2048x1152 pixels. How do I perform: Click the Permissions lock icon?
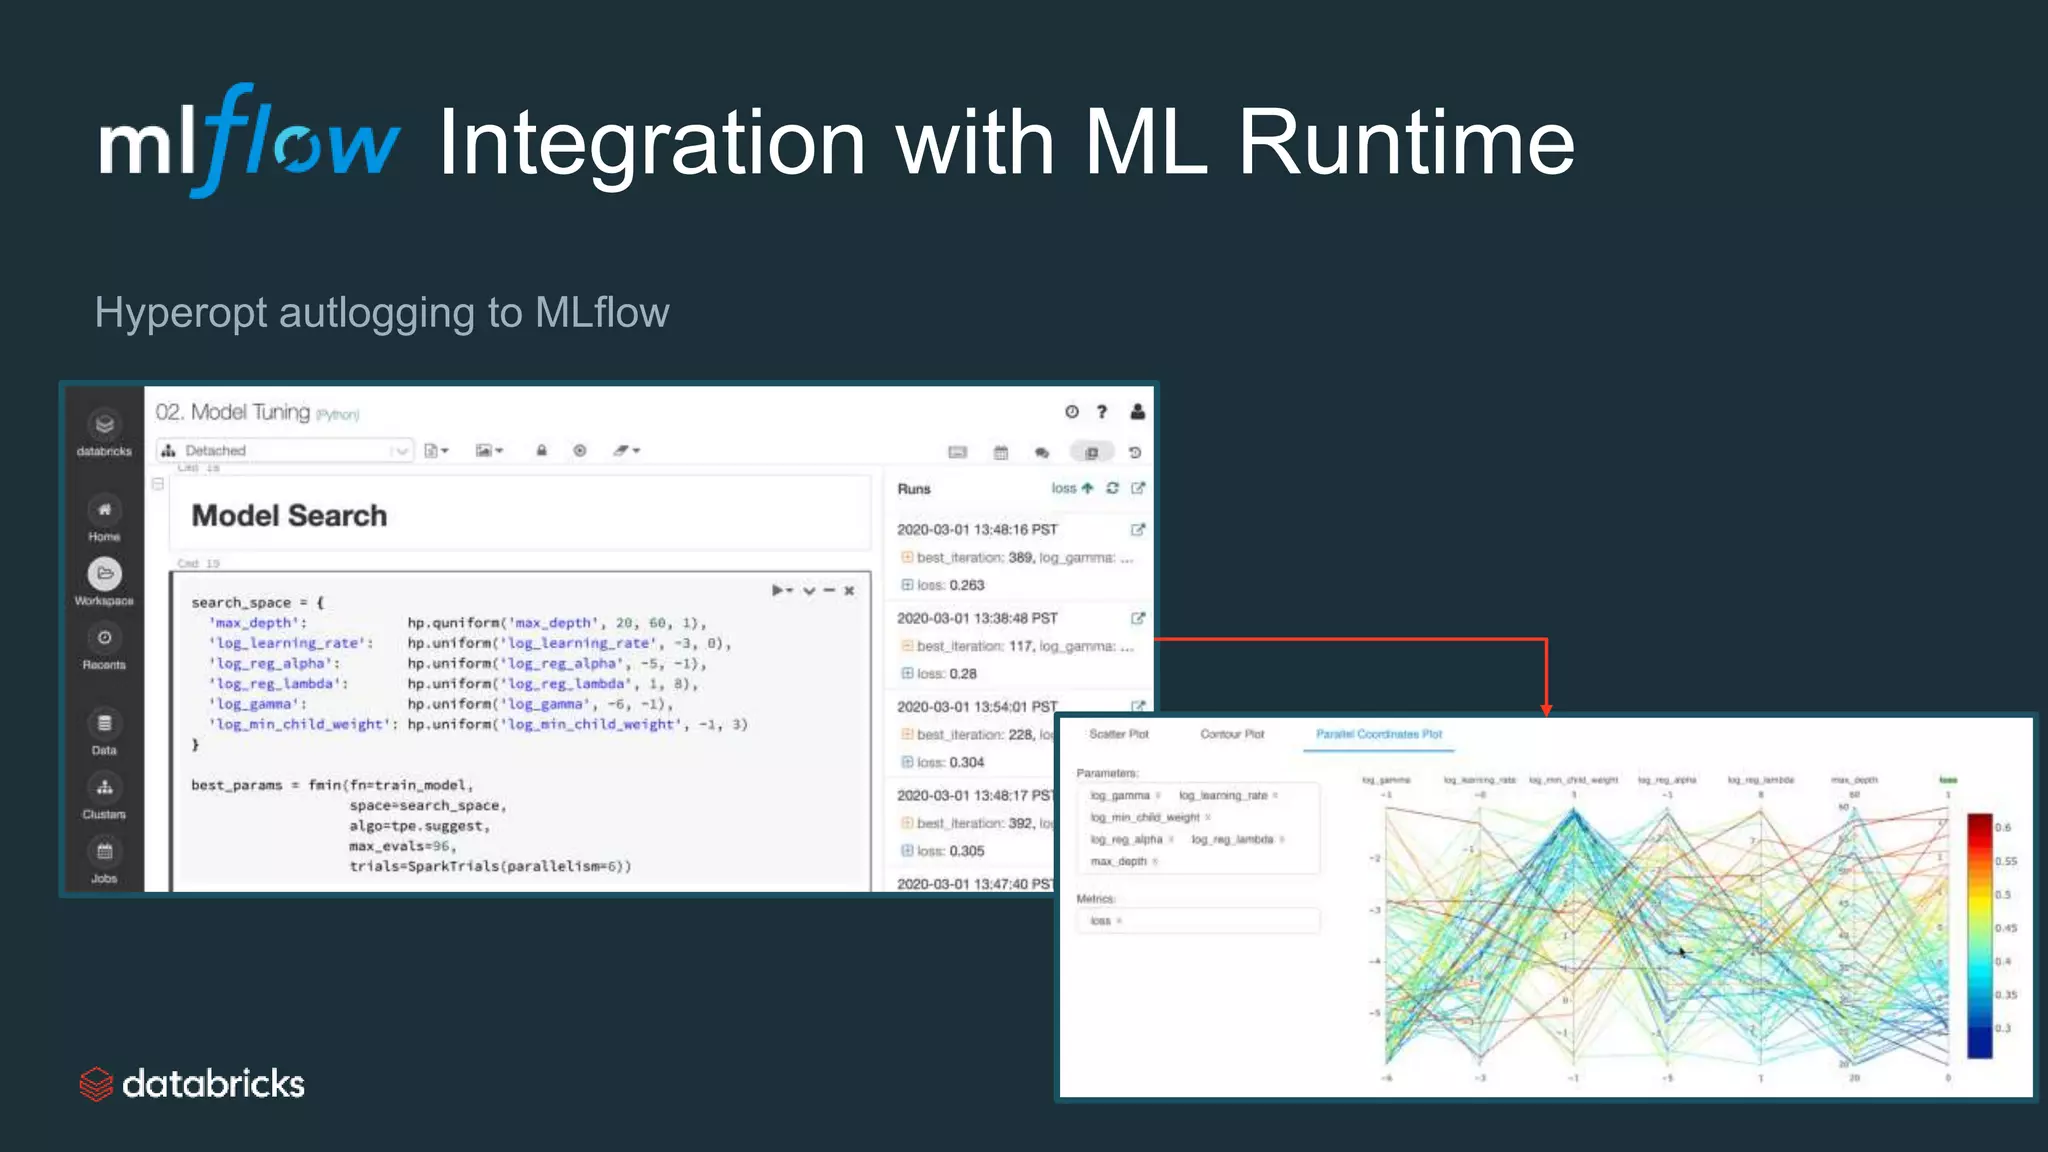[541, 451]
